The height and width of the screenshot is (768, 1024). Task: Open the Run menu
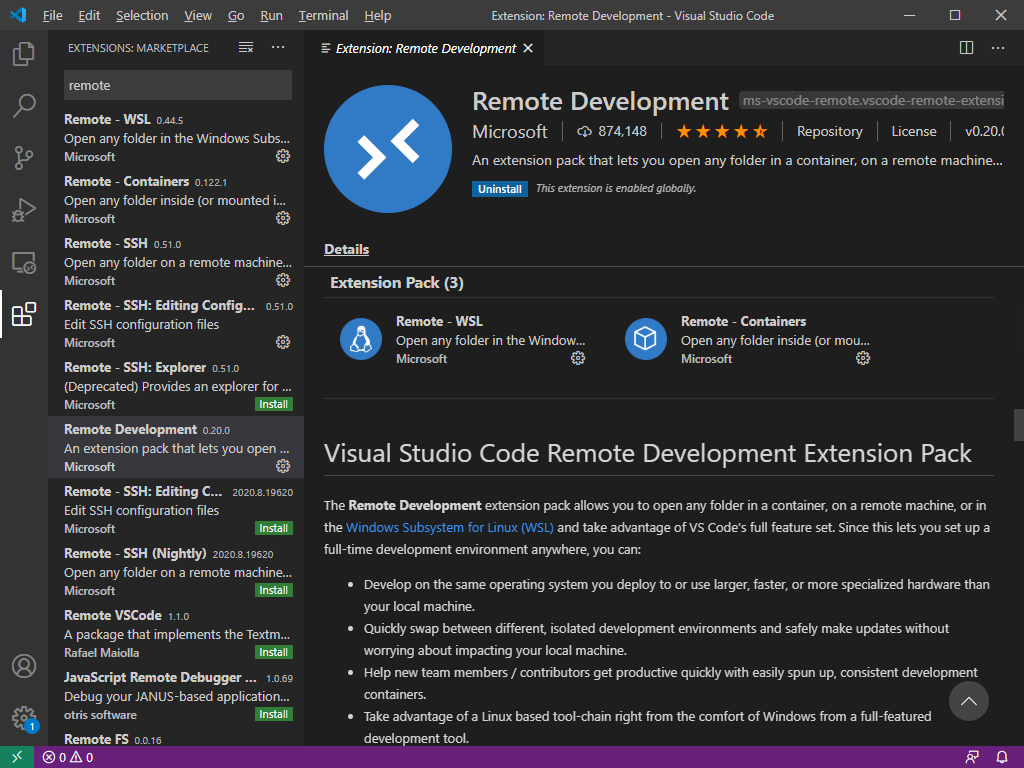pyautogui.click(x=271, y=15)
